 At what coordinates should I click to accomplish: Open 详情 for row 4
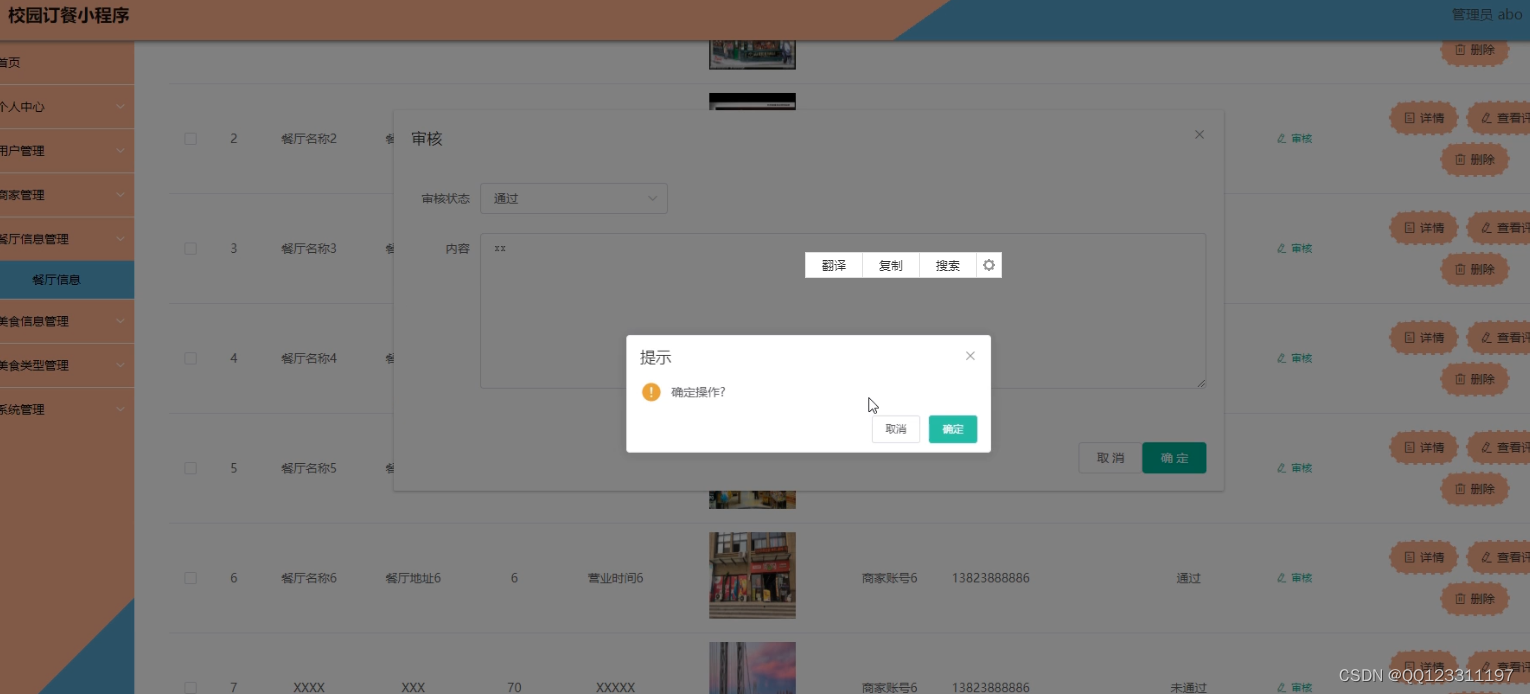tap(1424, 338)
